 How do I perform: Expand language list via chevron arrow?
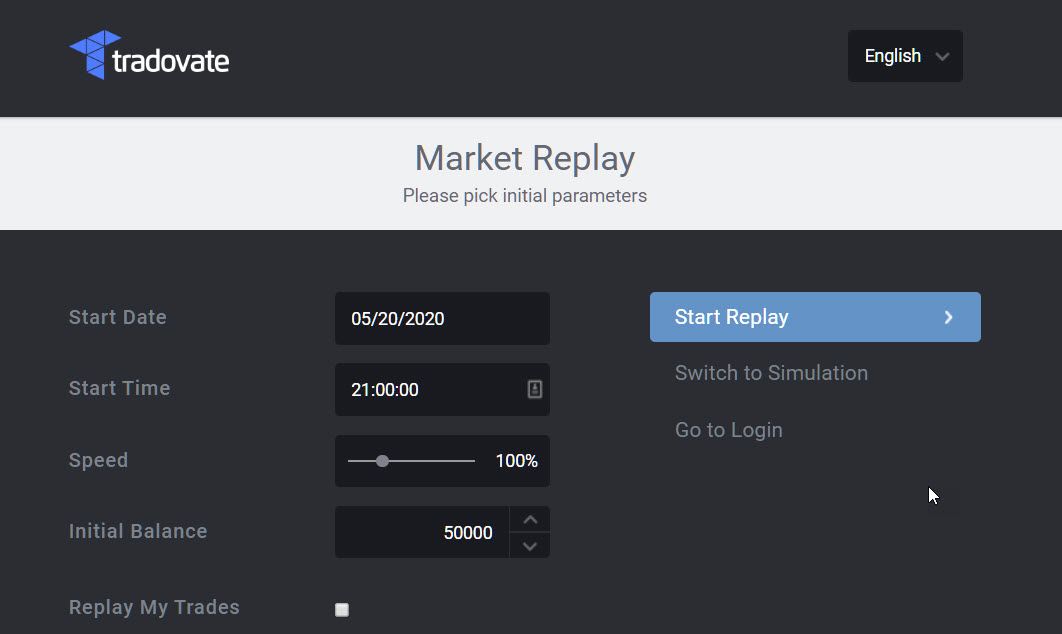pyautogui.click(x=942, y=57)
